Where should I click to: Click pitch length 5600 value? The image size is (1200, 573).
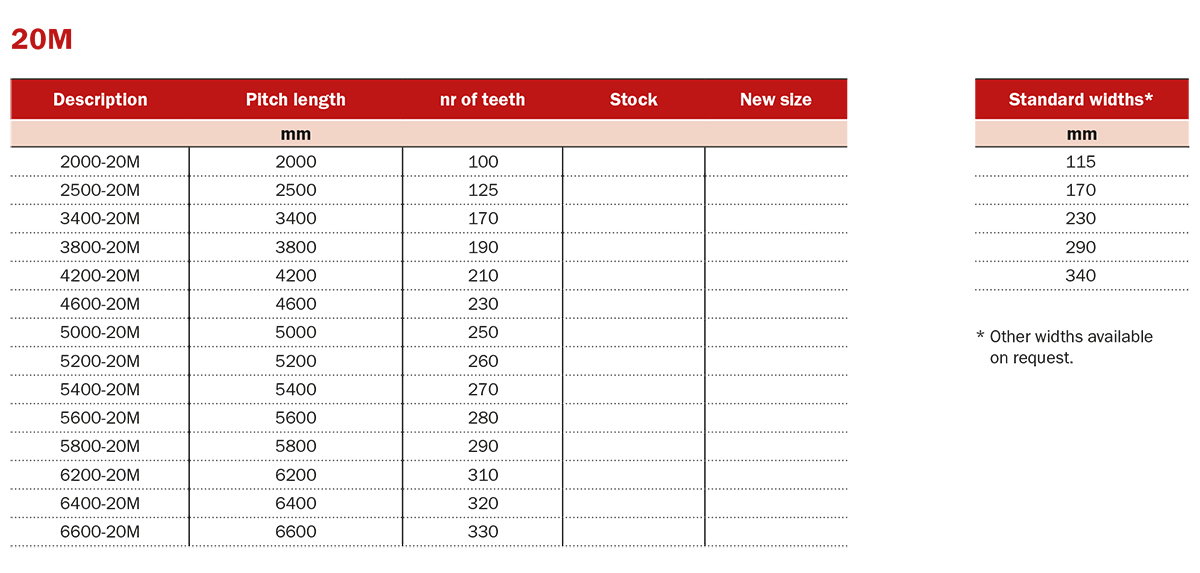[296, 418]
